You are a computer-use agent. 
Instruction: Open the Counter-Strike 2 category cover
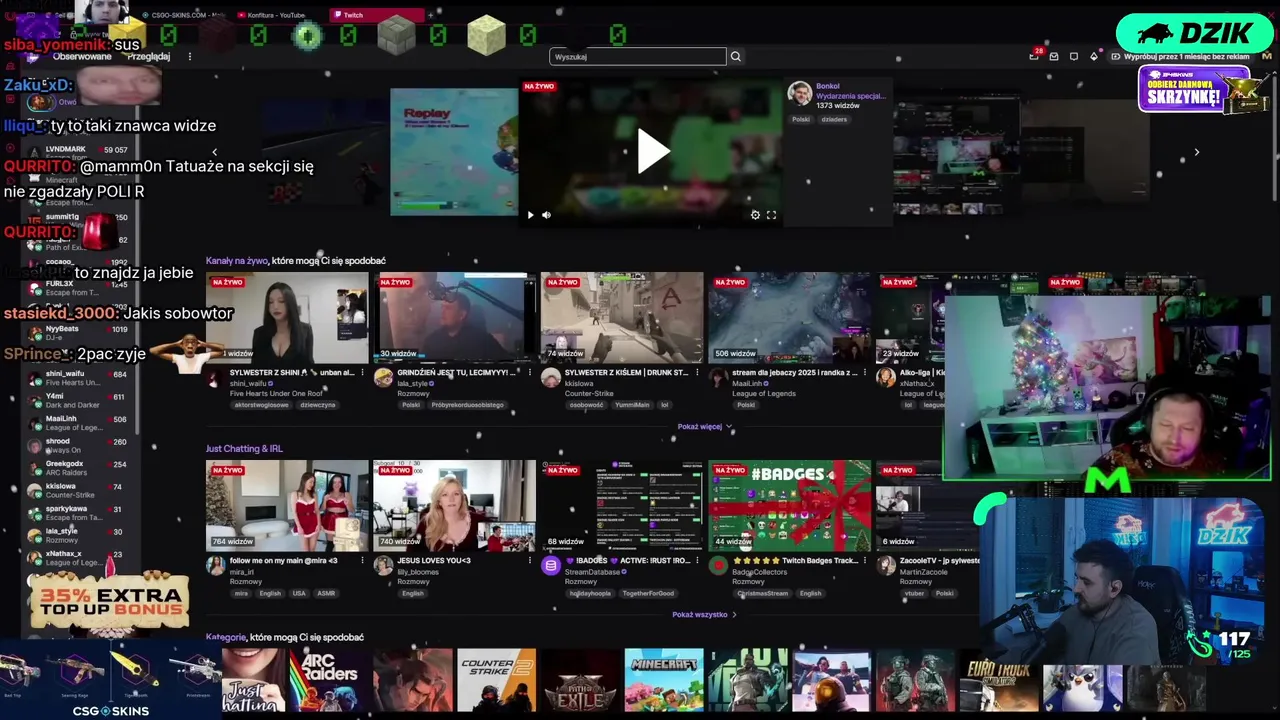point(497,680)
